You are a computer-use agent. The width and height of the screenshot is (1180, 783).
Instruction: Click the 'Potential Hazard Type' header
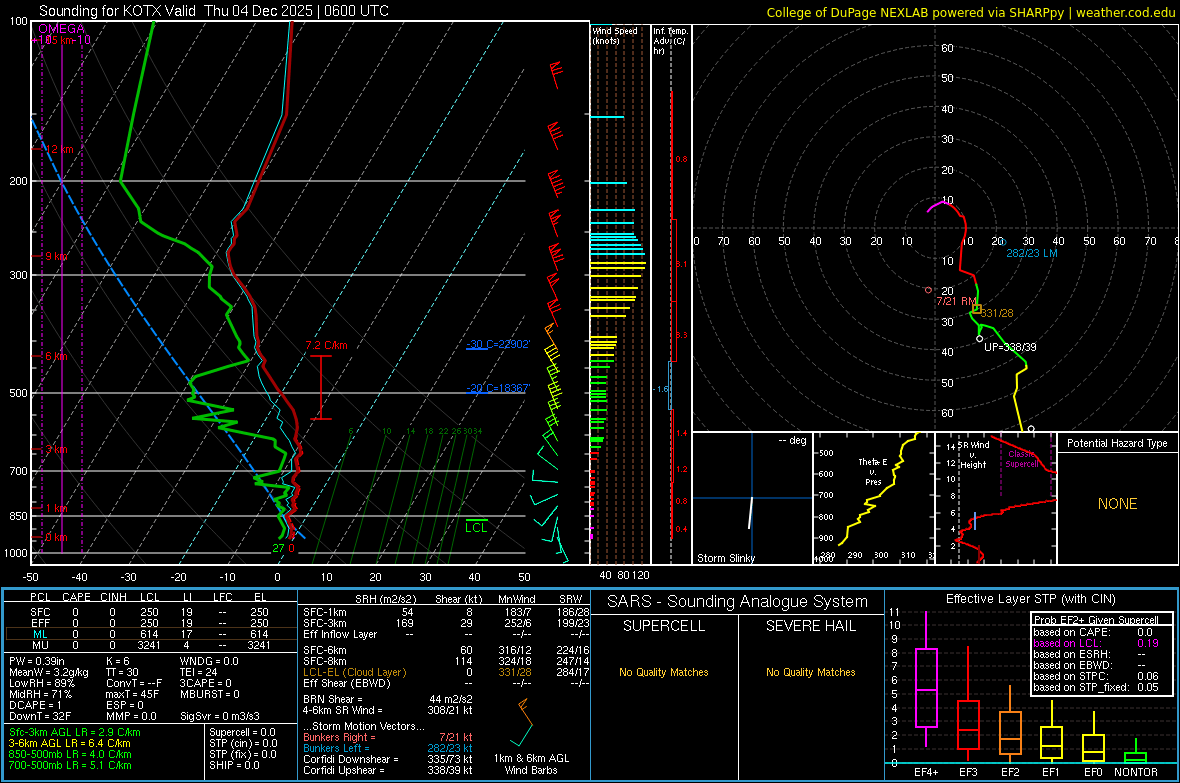1117,443
